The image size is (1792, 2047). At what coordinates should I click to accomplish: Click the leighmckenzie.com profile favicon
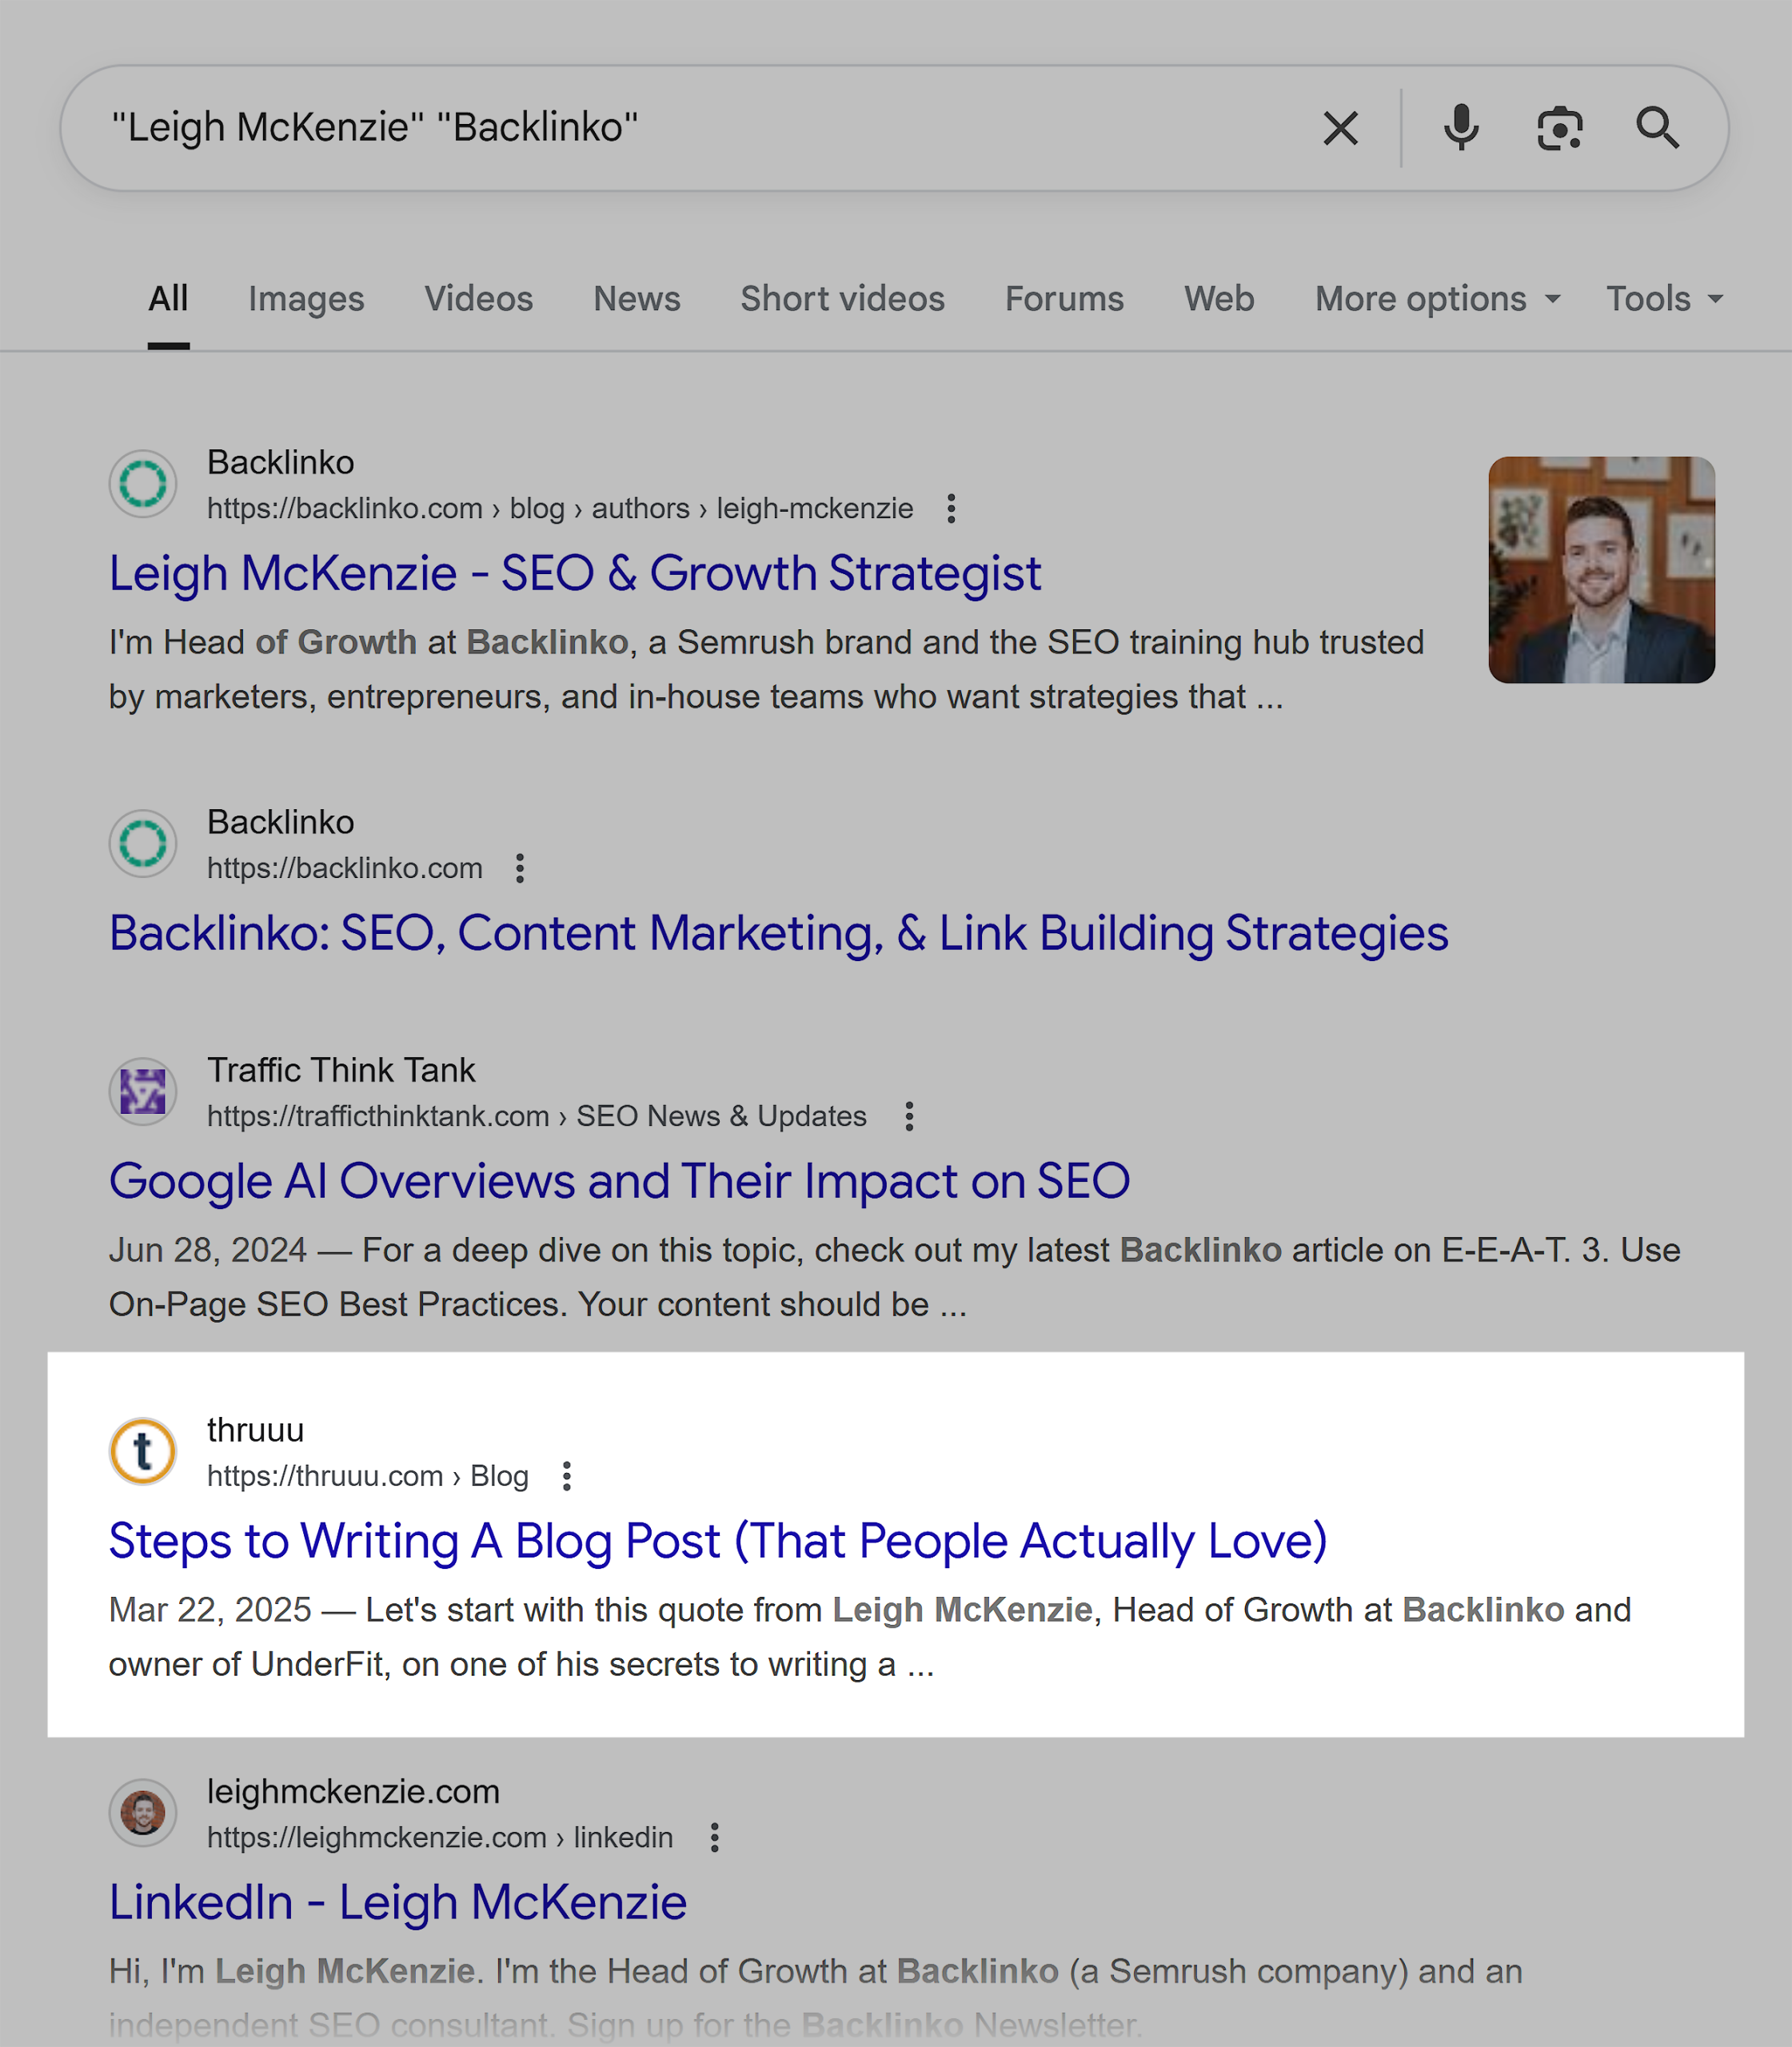click(142, 1813)
